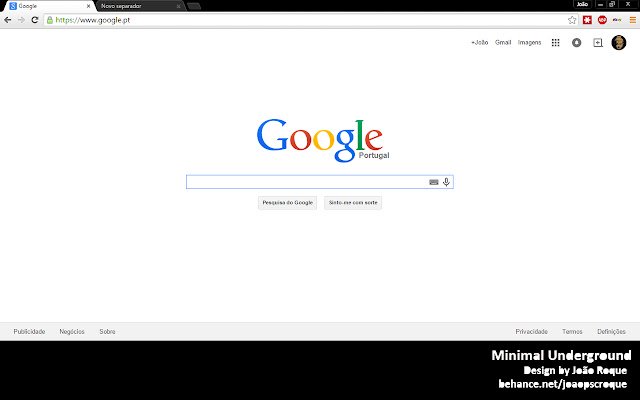Open the Termos footer link

point(572,331)
